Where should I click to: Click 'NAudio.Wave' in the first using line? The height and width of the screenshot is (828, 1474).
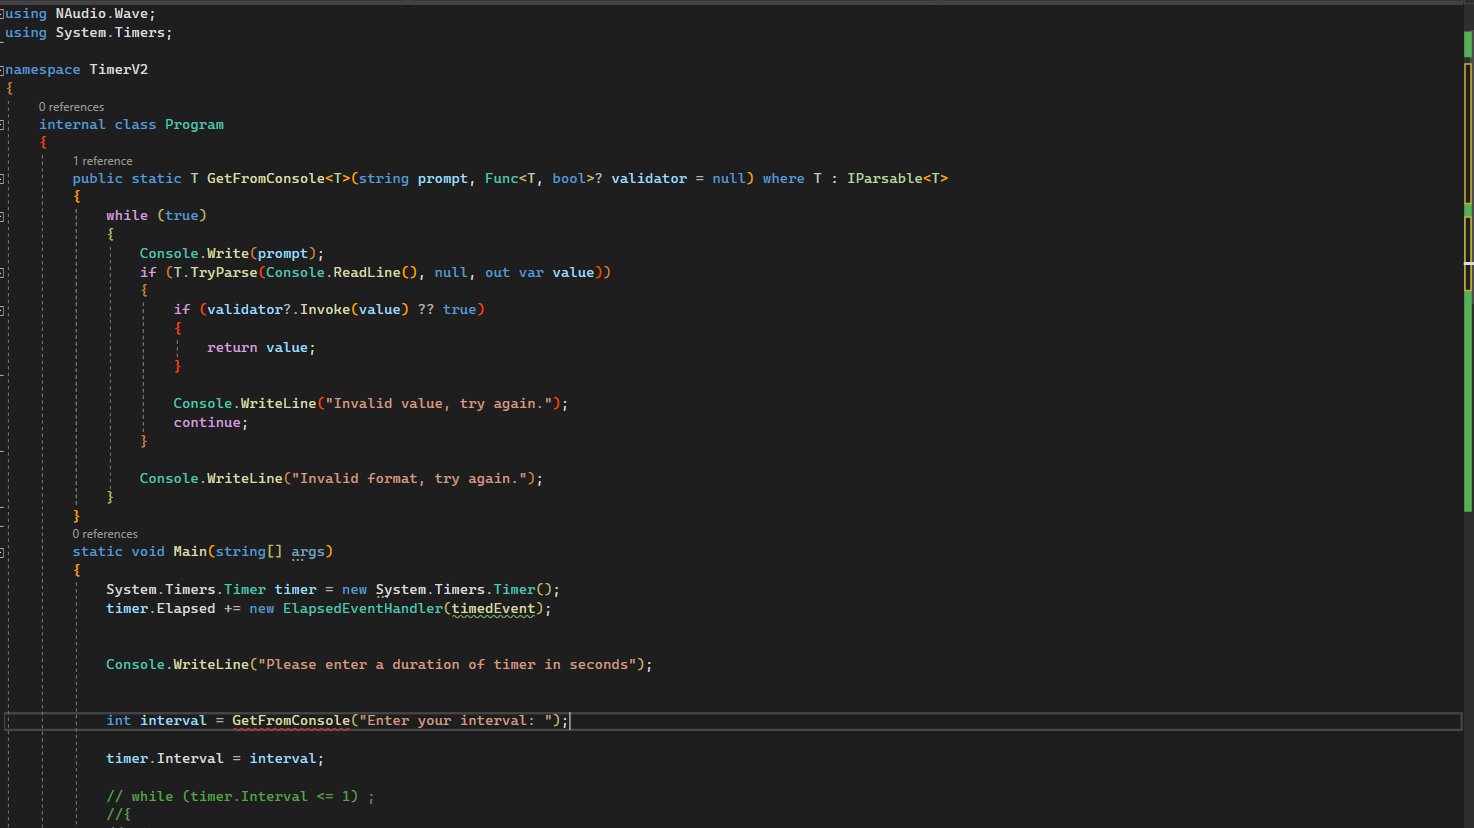[101, 14]
